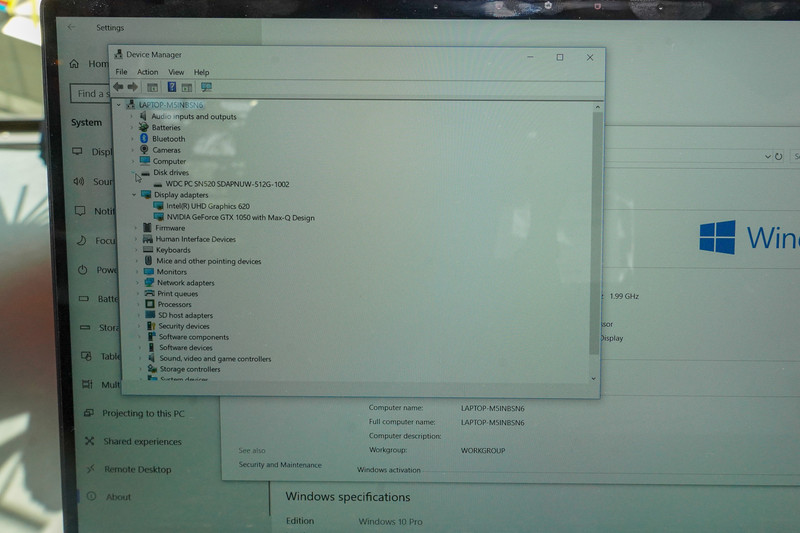Click the Back arrow toolbar icon in Device Manager

[x=118, y=87]
